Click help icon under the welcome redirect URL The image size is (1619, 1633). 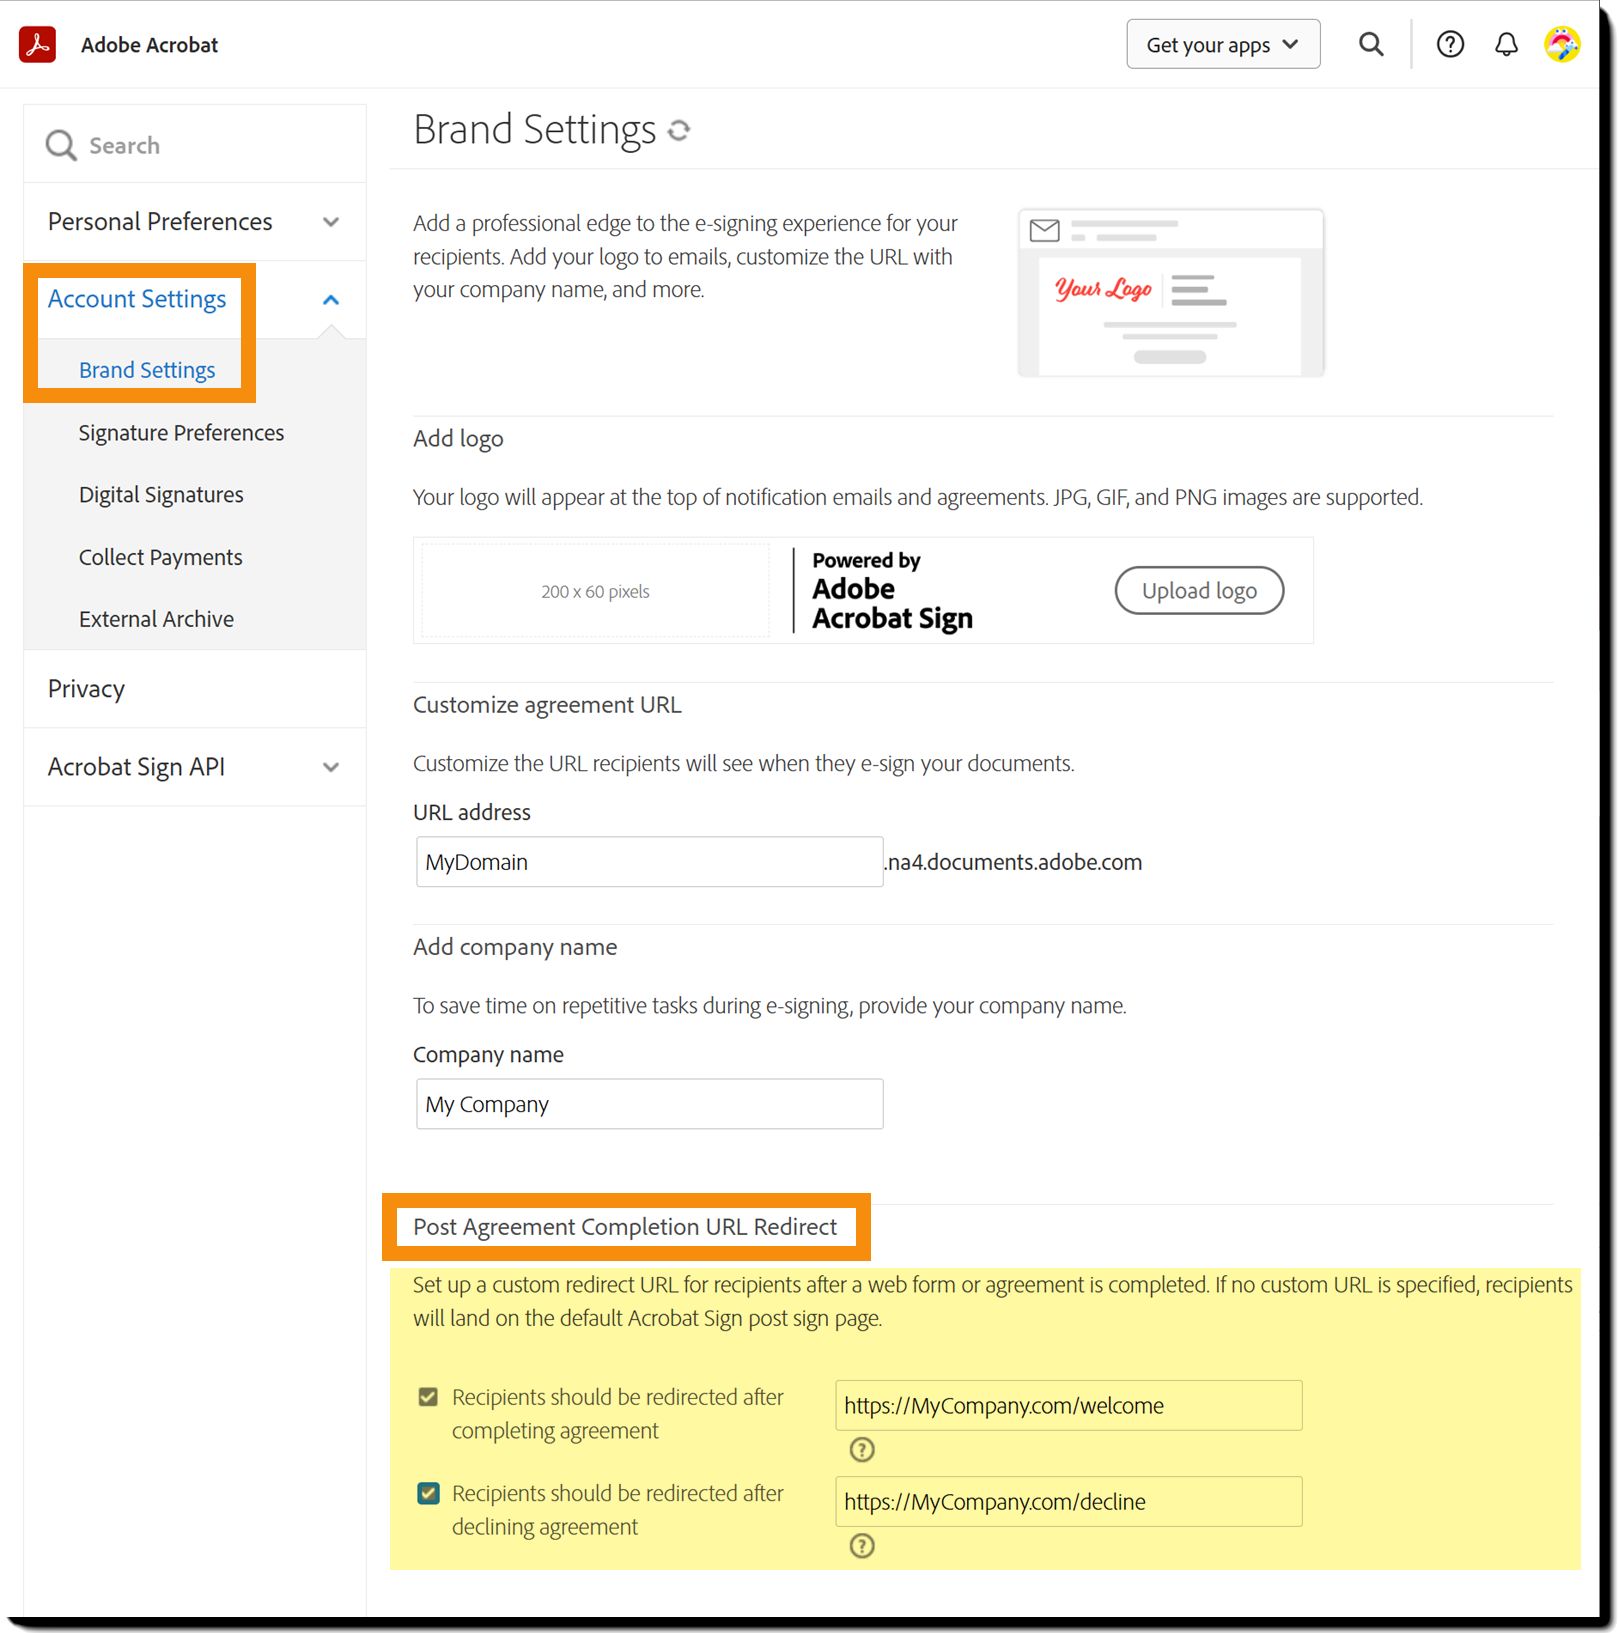coord(862,1449)
